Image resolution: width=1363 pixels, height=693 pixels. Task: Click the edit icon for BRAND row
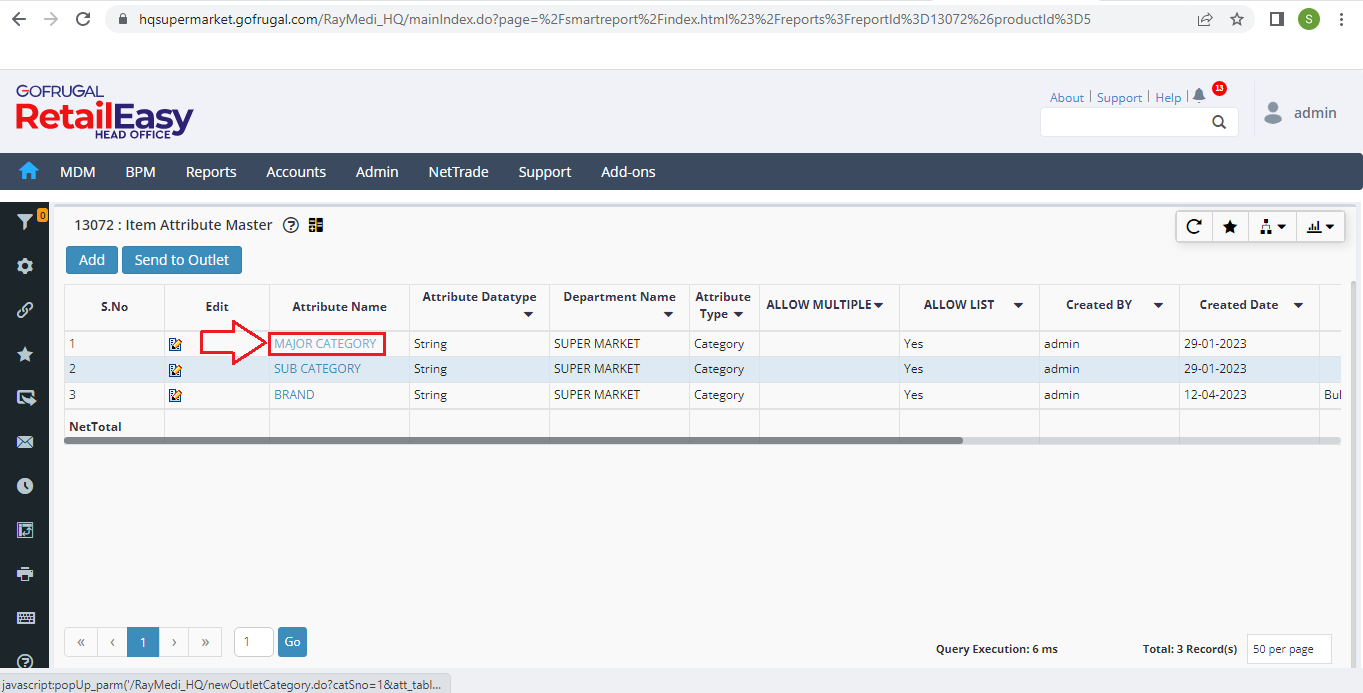point(176,395)
